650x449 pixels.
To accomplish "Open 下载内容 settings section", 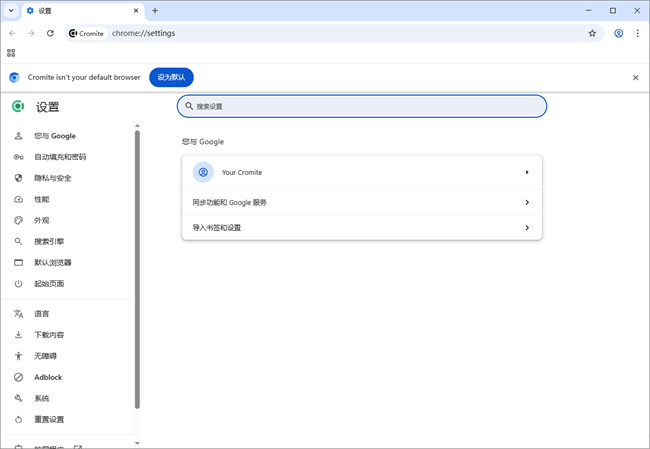I will click(49, 335).
